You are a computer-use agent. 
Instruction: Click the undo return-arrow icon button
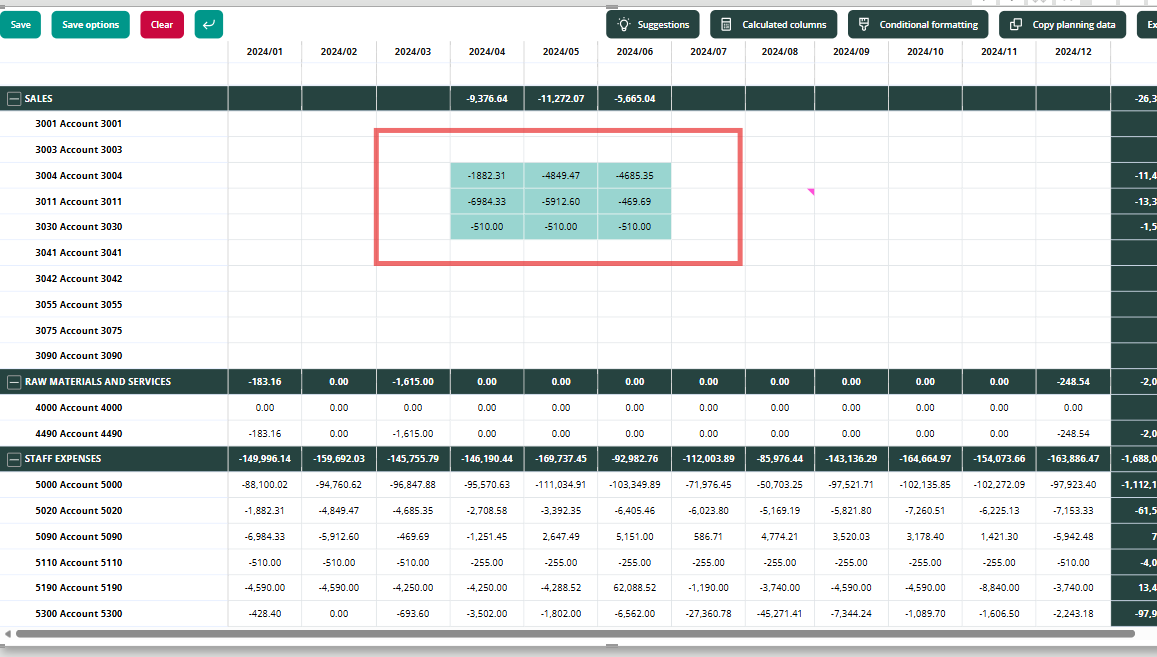[209, 24]
